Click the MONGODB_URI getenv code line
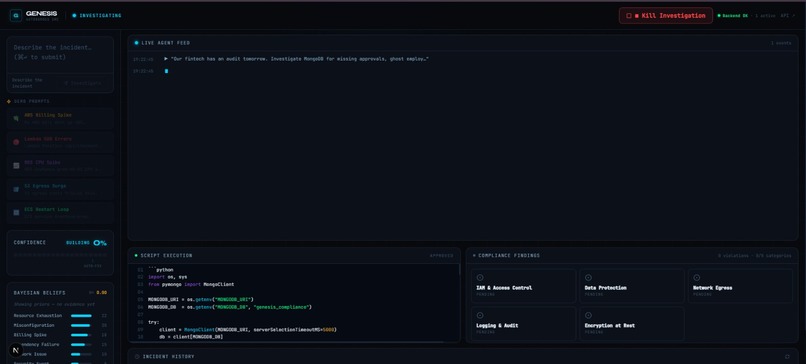This screenshot has width=806, height=364. pos(201,299)
